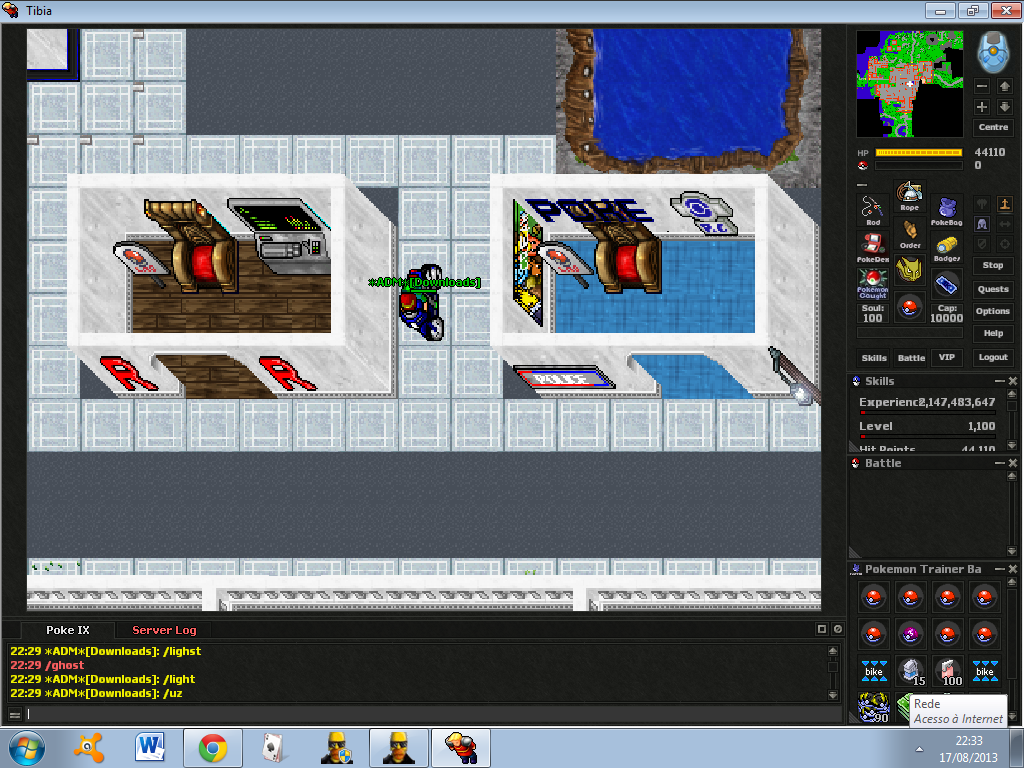Show hidden tray icons arrow
The width and height of the screenshot is (1024, 768).
(x=919, y=749)
